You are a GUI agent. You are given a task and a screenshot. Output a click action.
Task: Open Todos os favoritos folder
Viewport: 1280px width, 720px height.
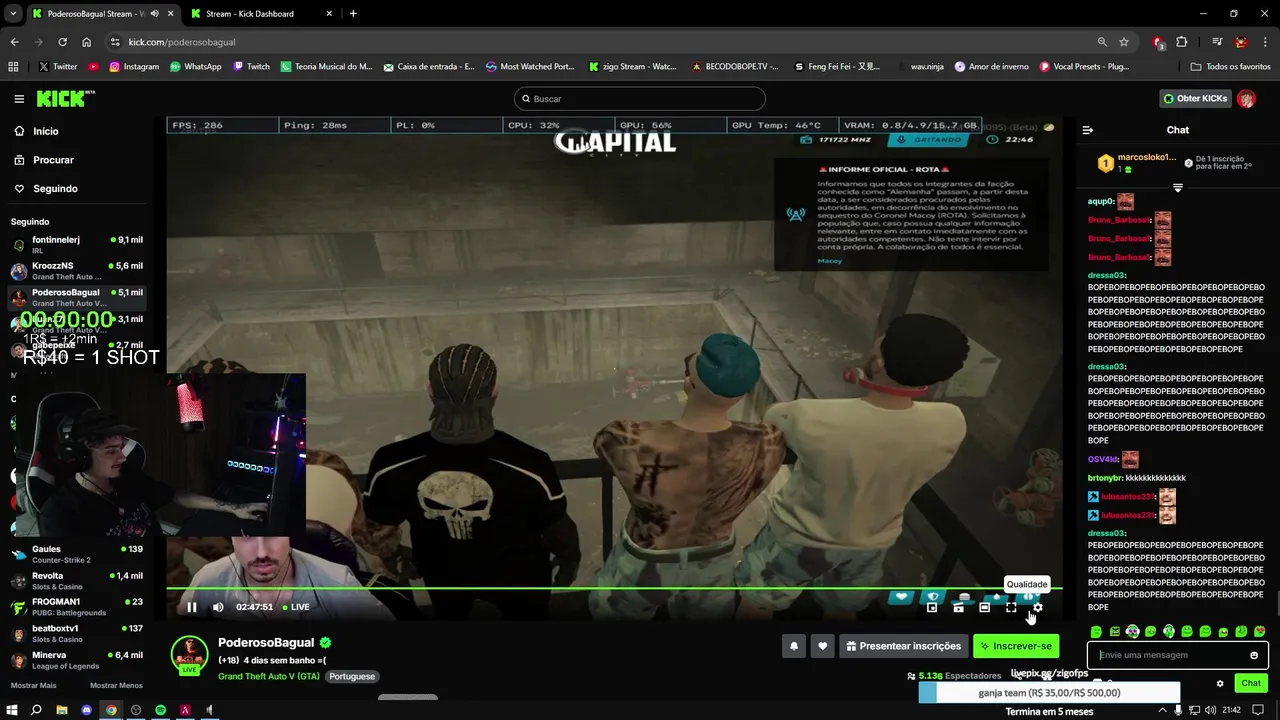point(1230,67)
